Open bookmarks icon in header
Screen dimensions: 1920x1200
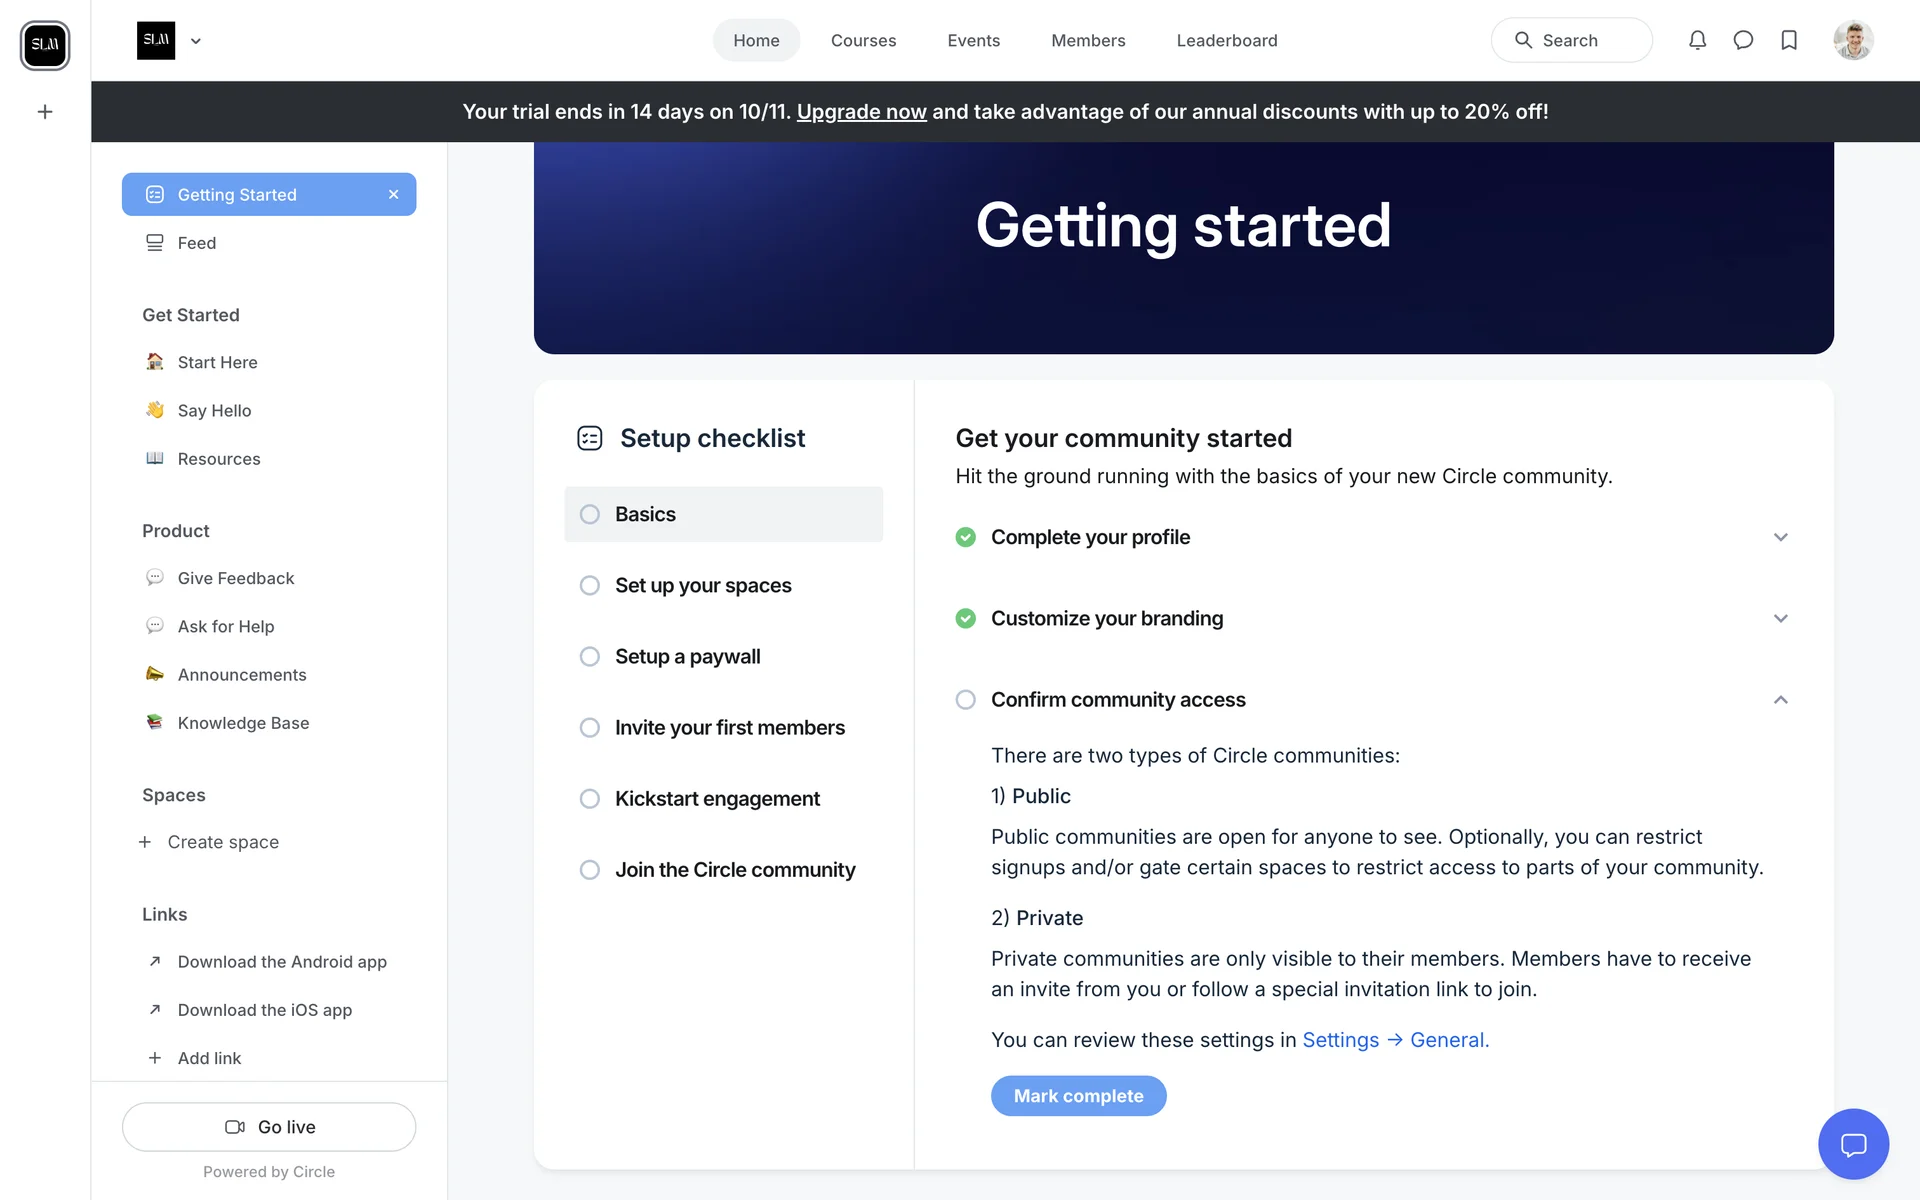point(1789,40)
